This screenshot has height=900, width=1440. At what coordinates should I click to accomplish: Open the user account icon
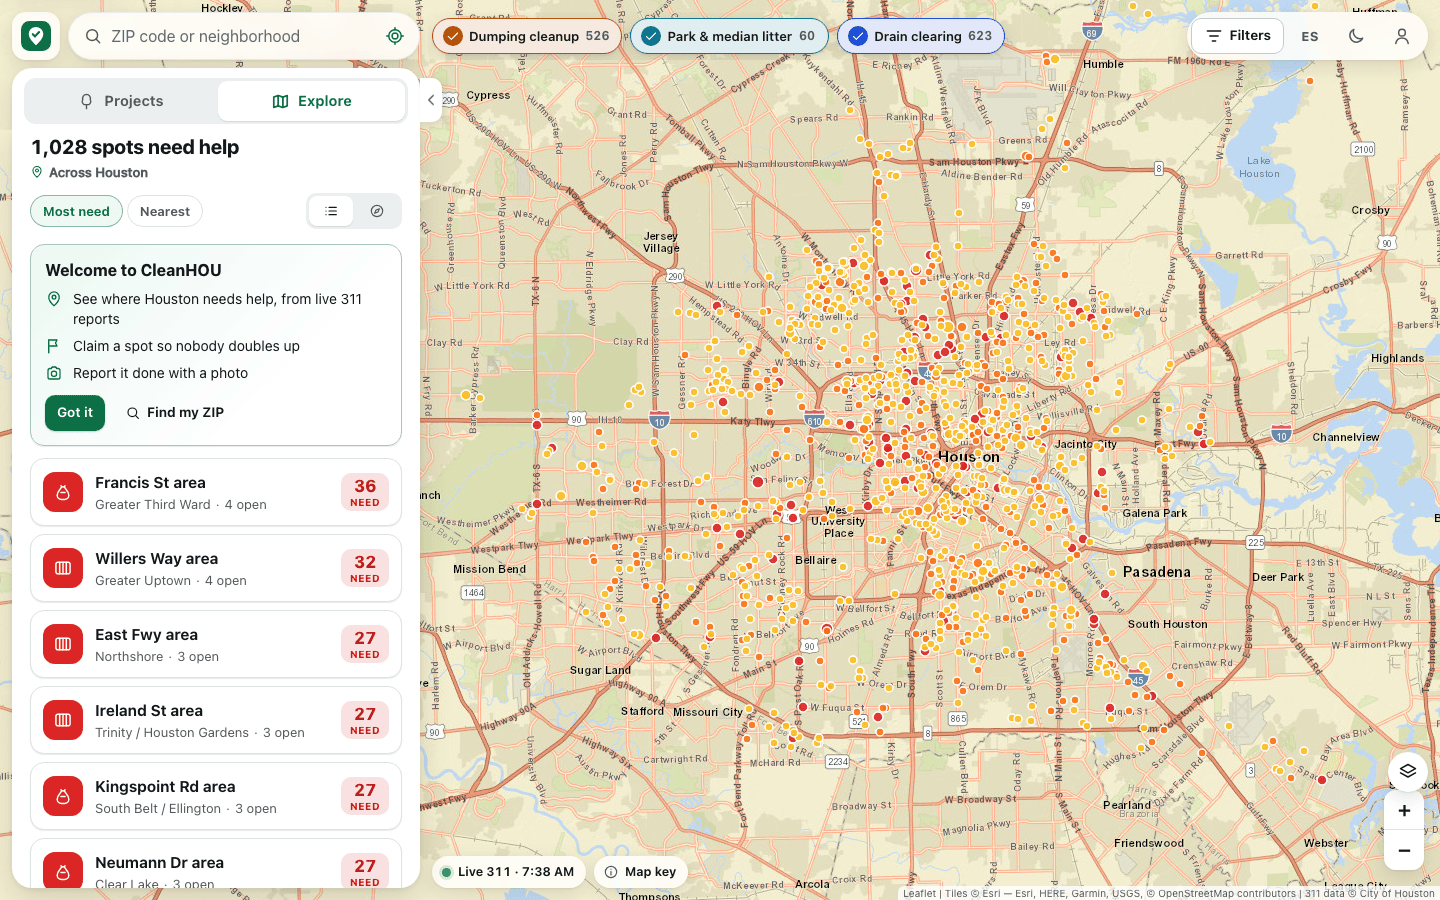click(x=1402, y=36)
